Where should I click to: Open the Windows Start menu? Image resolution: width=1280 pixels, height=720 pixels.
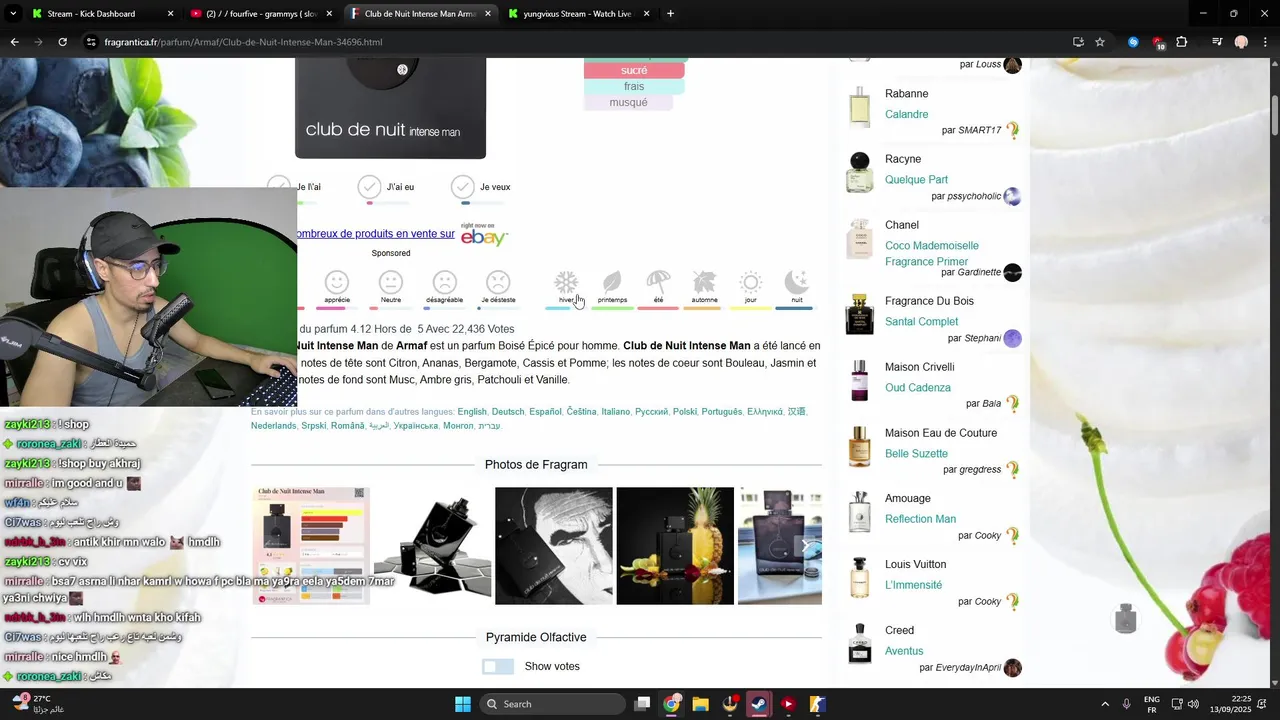click(x=463, y=704)
